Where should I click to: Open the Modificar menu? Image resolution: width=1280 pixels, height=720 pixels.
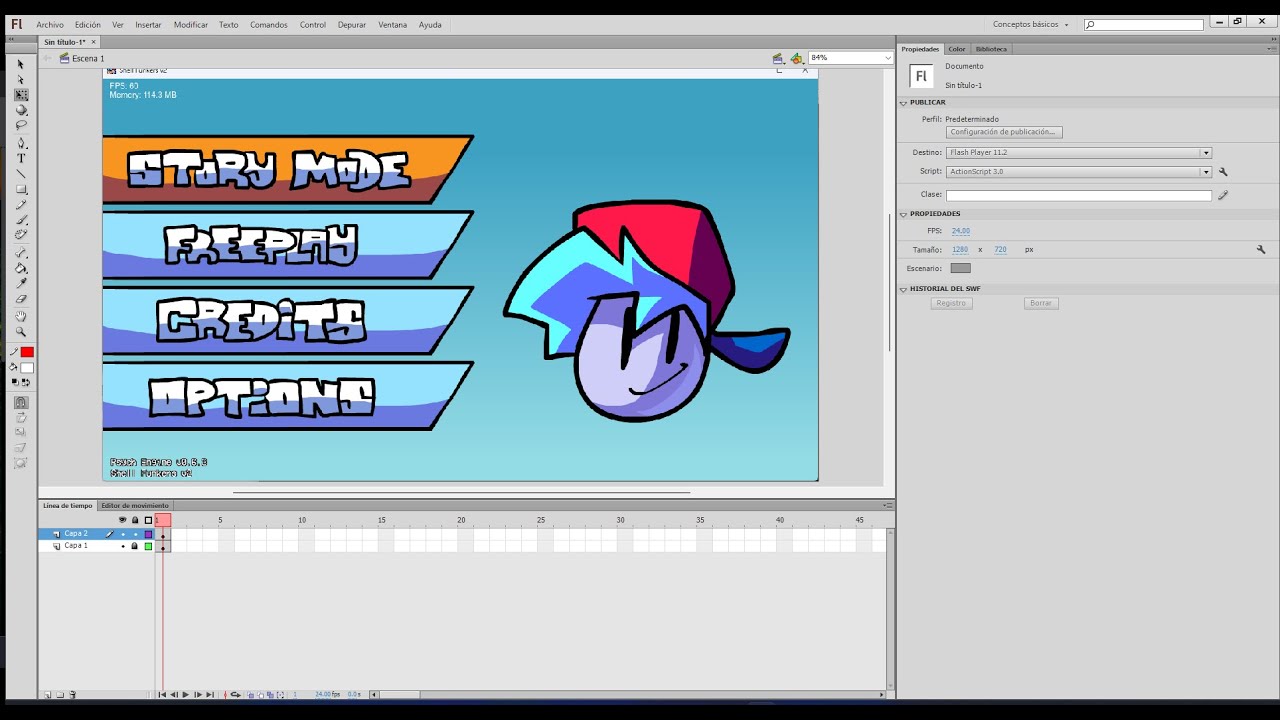tap(191, 24)
